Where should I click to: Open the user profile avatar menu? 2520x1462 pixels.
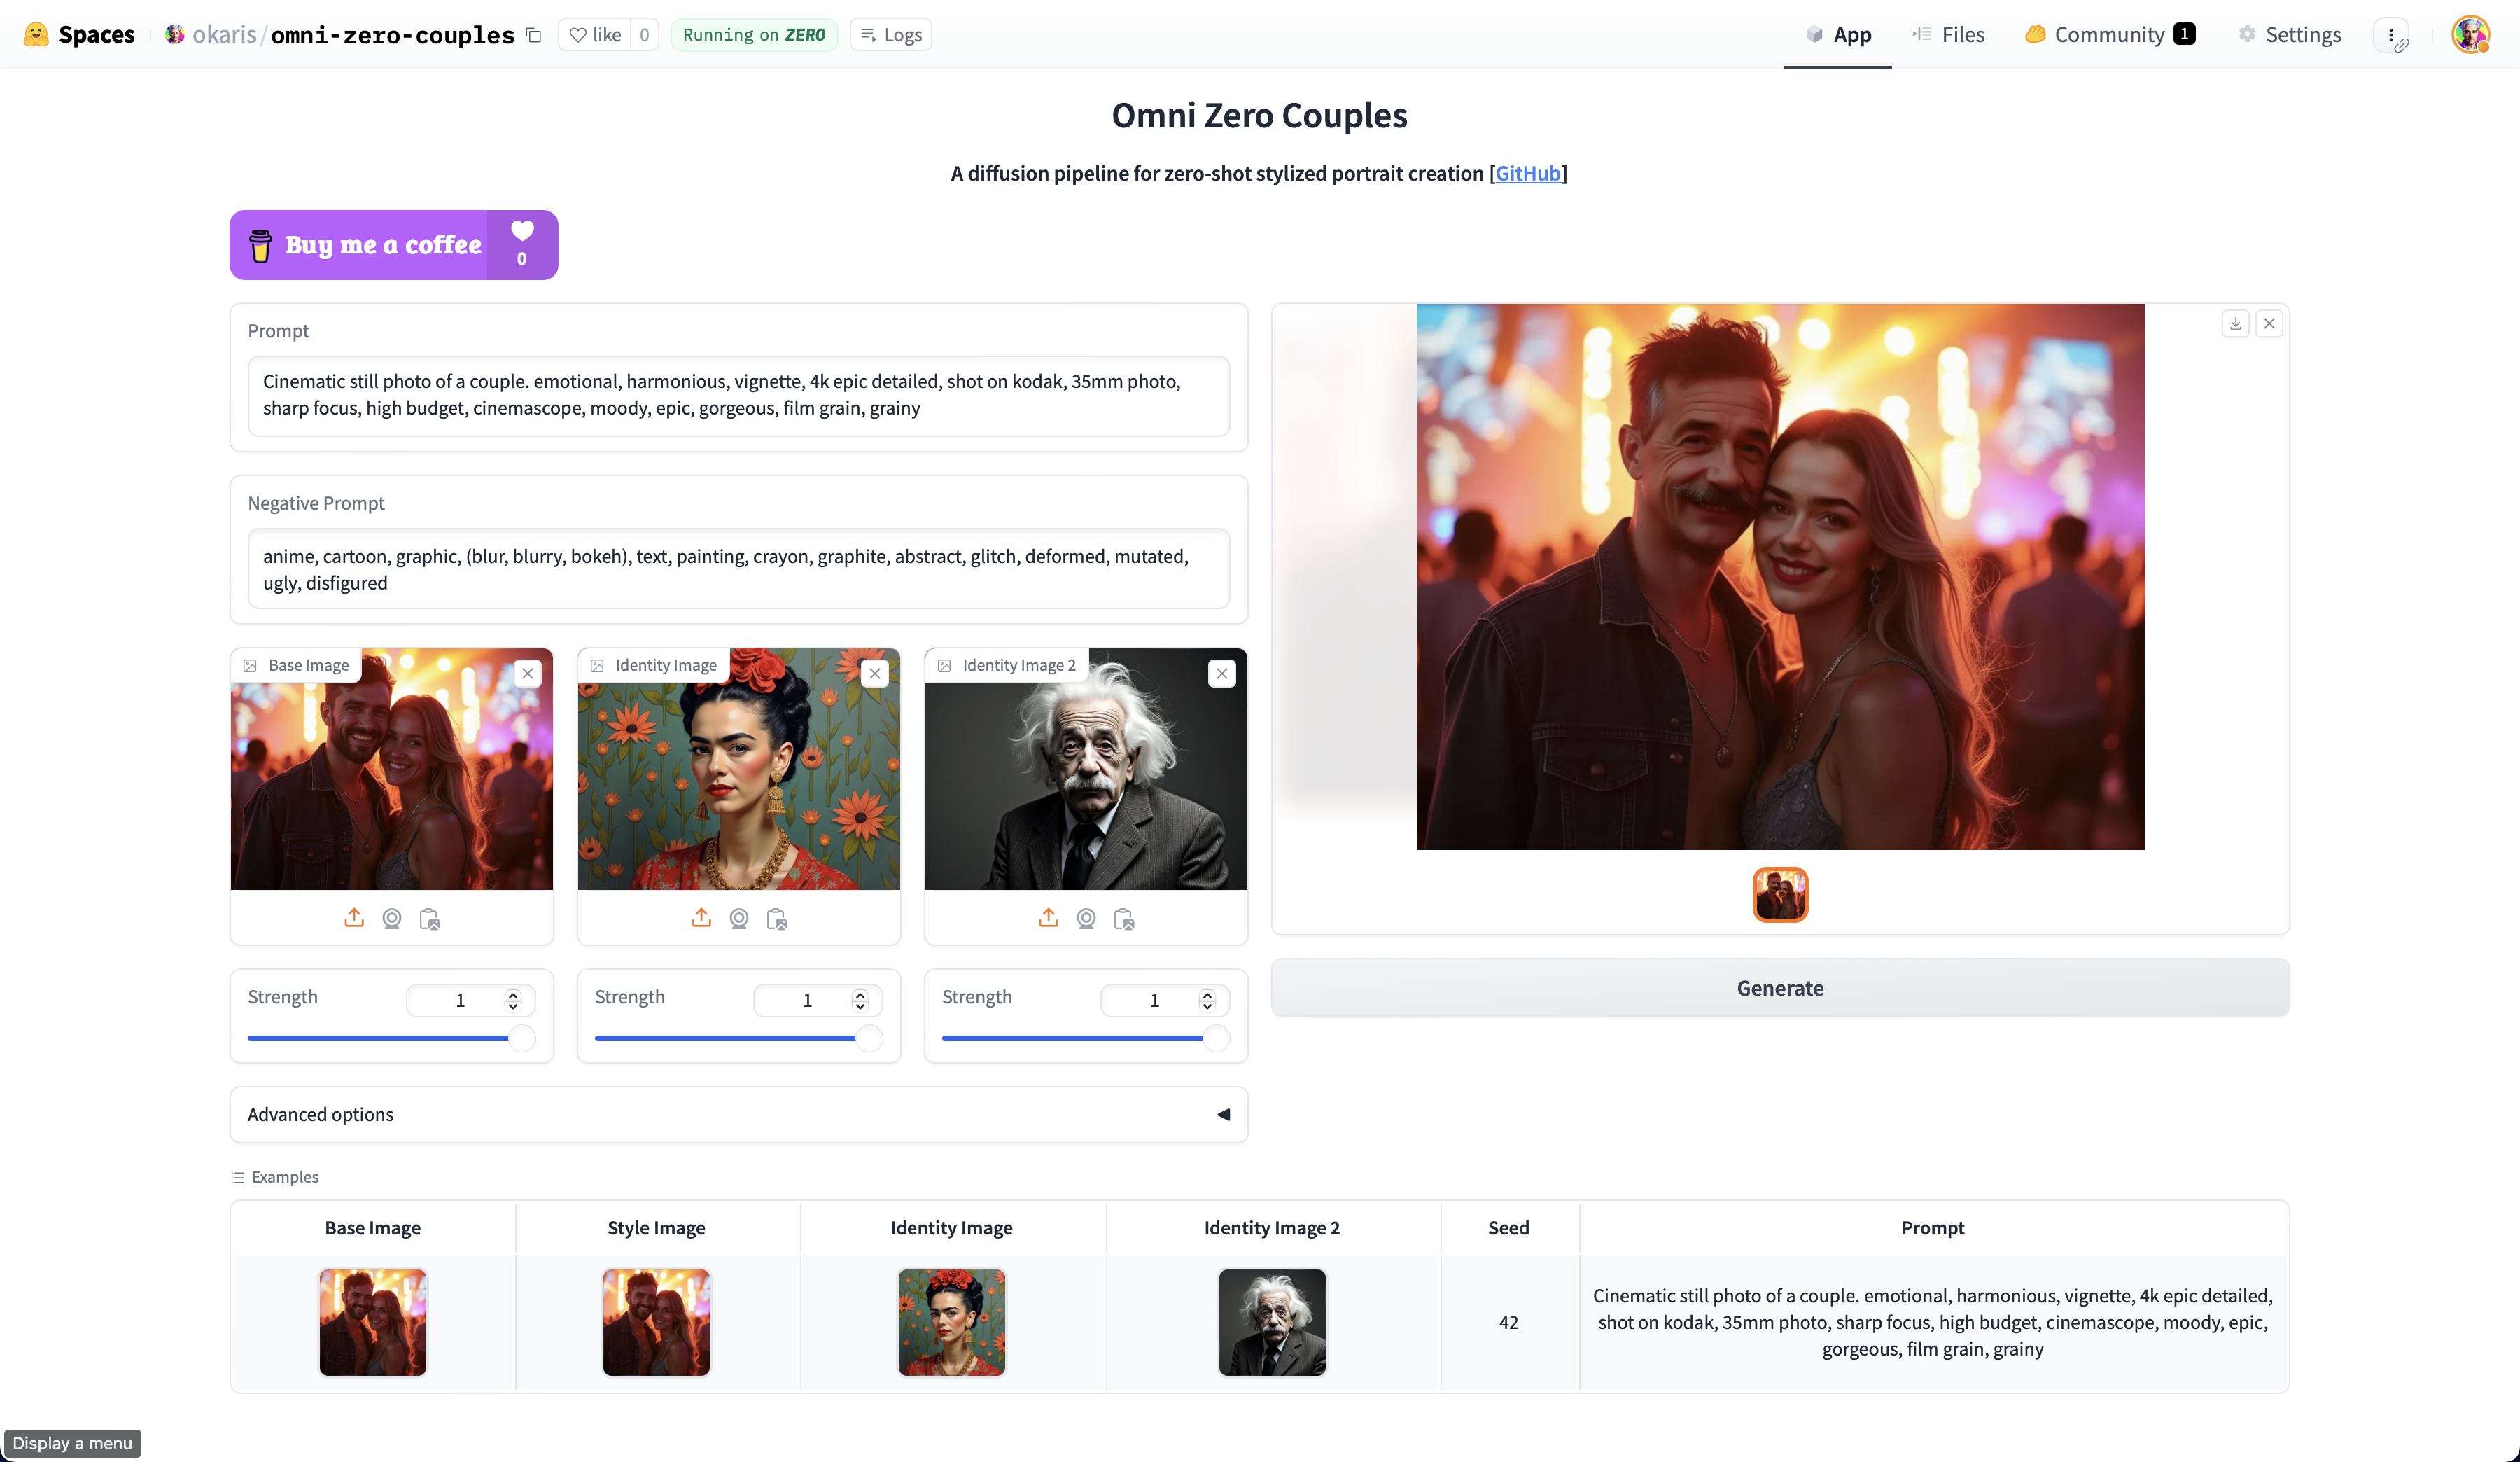click(x=2470, y=34)
